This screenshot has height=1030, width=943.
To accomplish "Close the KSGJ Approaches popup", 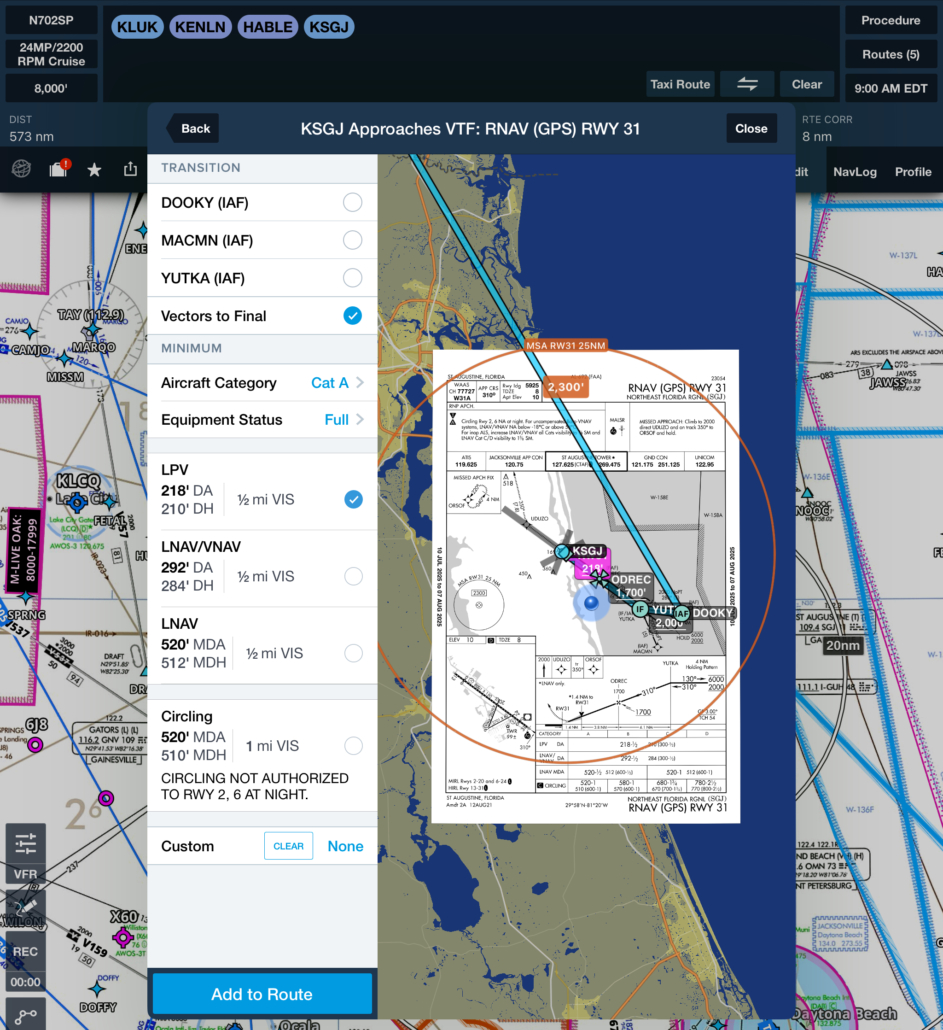I will pos(751,129).
